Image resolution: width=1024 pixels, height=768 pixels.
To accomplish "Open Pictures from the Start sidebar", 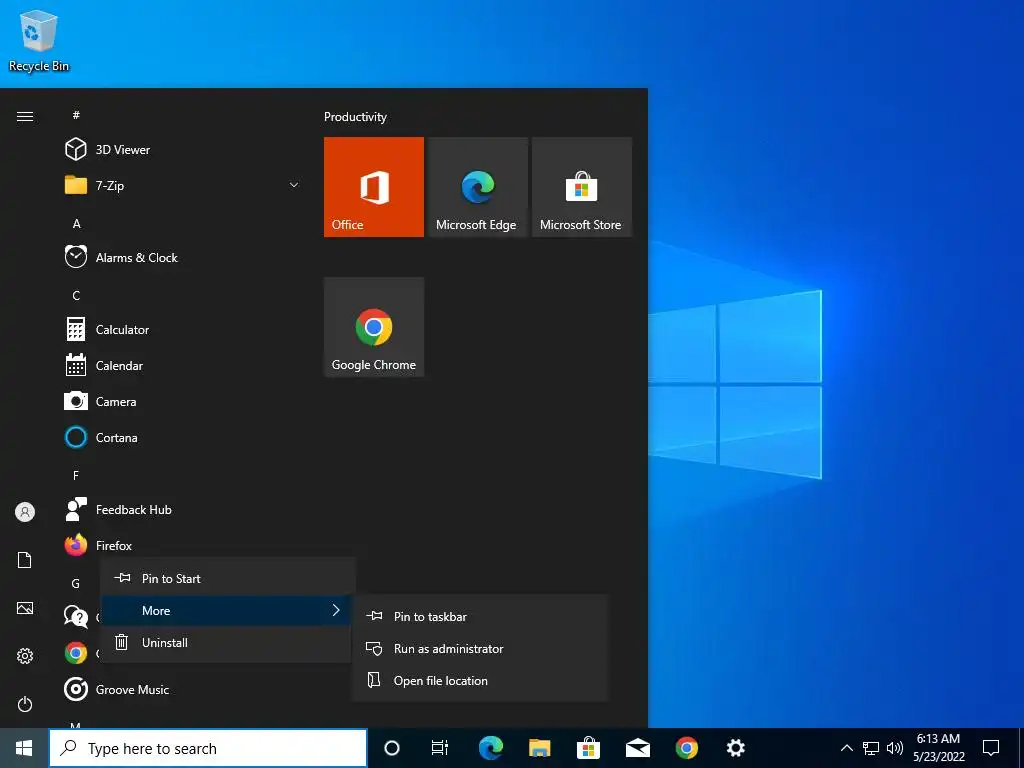I will [25, 608].
